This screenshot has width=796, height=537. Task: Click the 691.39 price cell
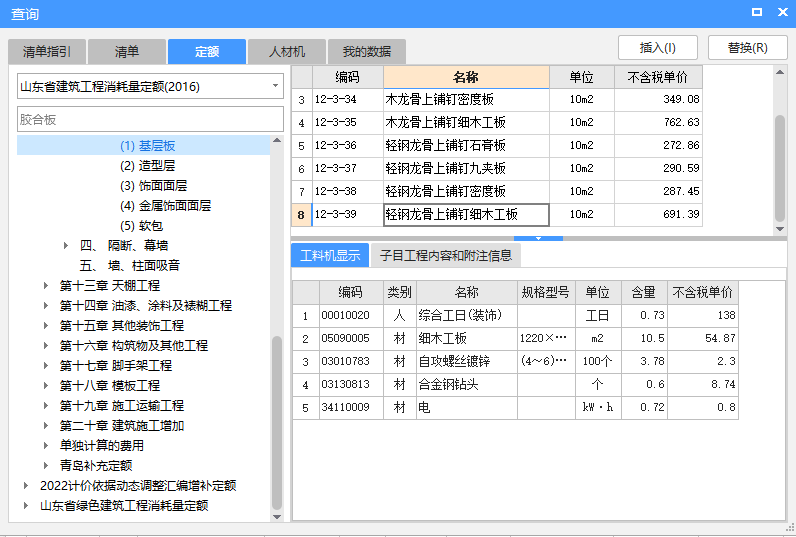(658, 214)
